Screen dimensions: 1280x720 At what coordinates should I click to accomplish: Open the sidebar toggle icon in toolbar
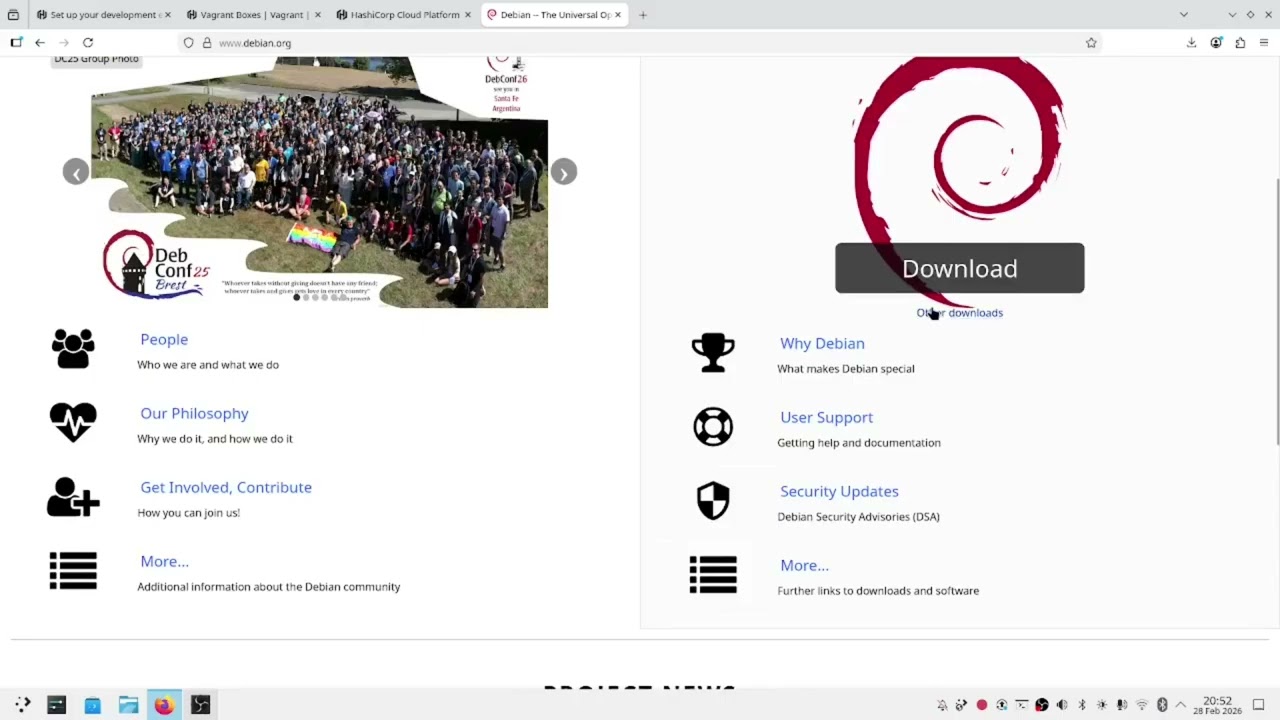pyautogui.click(x=16, y=43)
